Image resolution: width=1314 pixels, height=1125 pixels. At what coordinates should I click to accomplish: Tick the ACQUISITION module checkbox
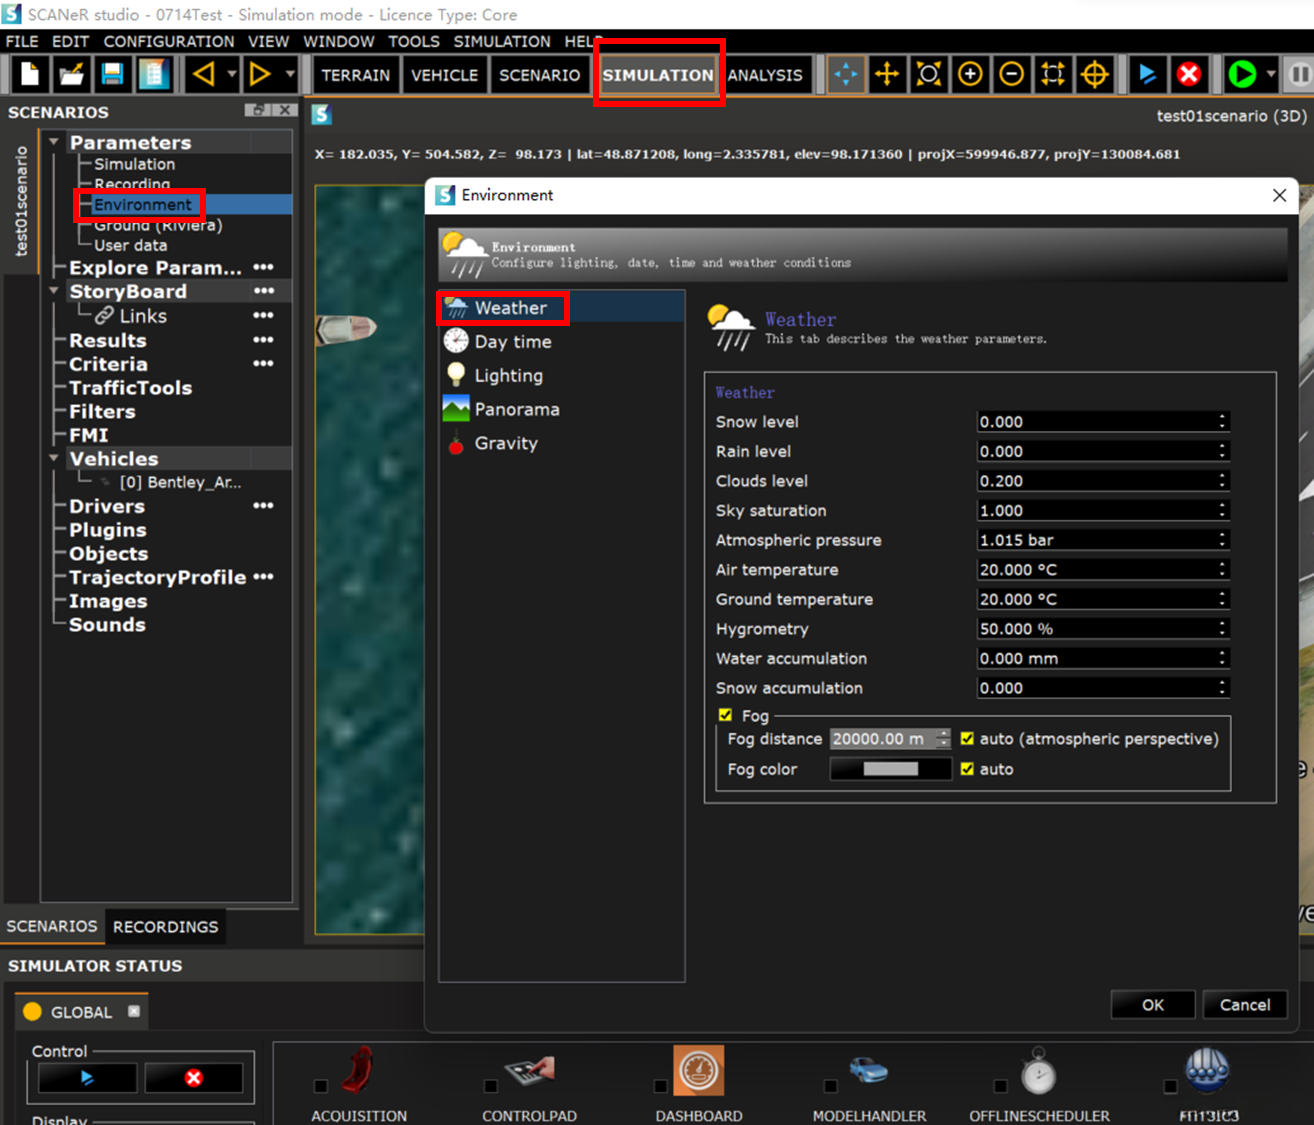pos(320,1086)
